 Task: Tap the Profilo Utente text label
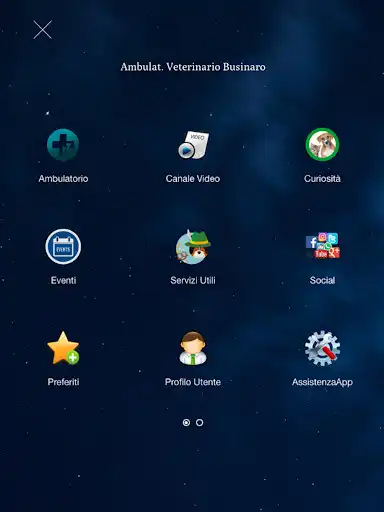click(x=193, y=382)
